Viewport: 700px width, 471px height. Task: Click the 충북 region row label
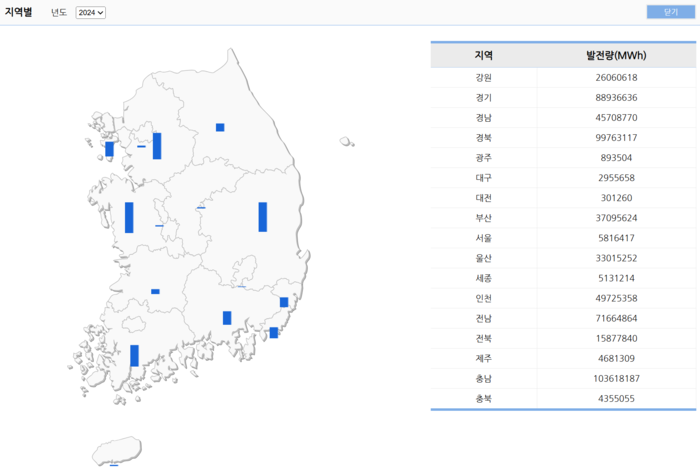point(483,399)
